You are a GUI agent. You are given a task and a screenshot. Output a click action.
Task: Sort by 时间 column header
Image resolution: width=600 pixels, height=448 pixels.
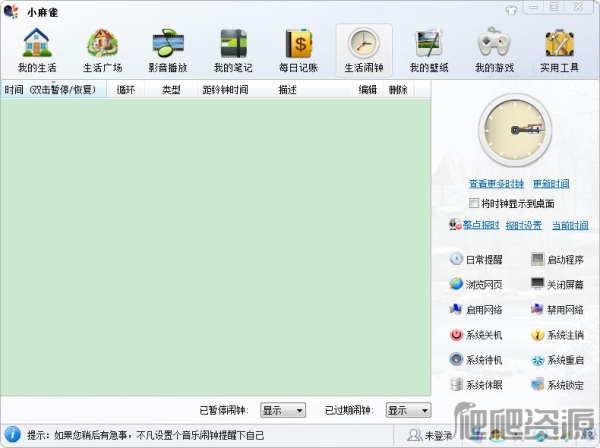pos(54,90)
